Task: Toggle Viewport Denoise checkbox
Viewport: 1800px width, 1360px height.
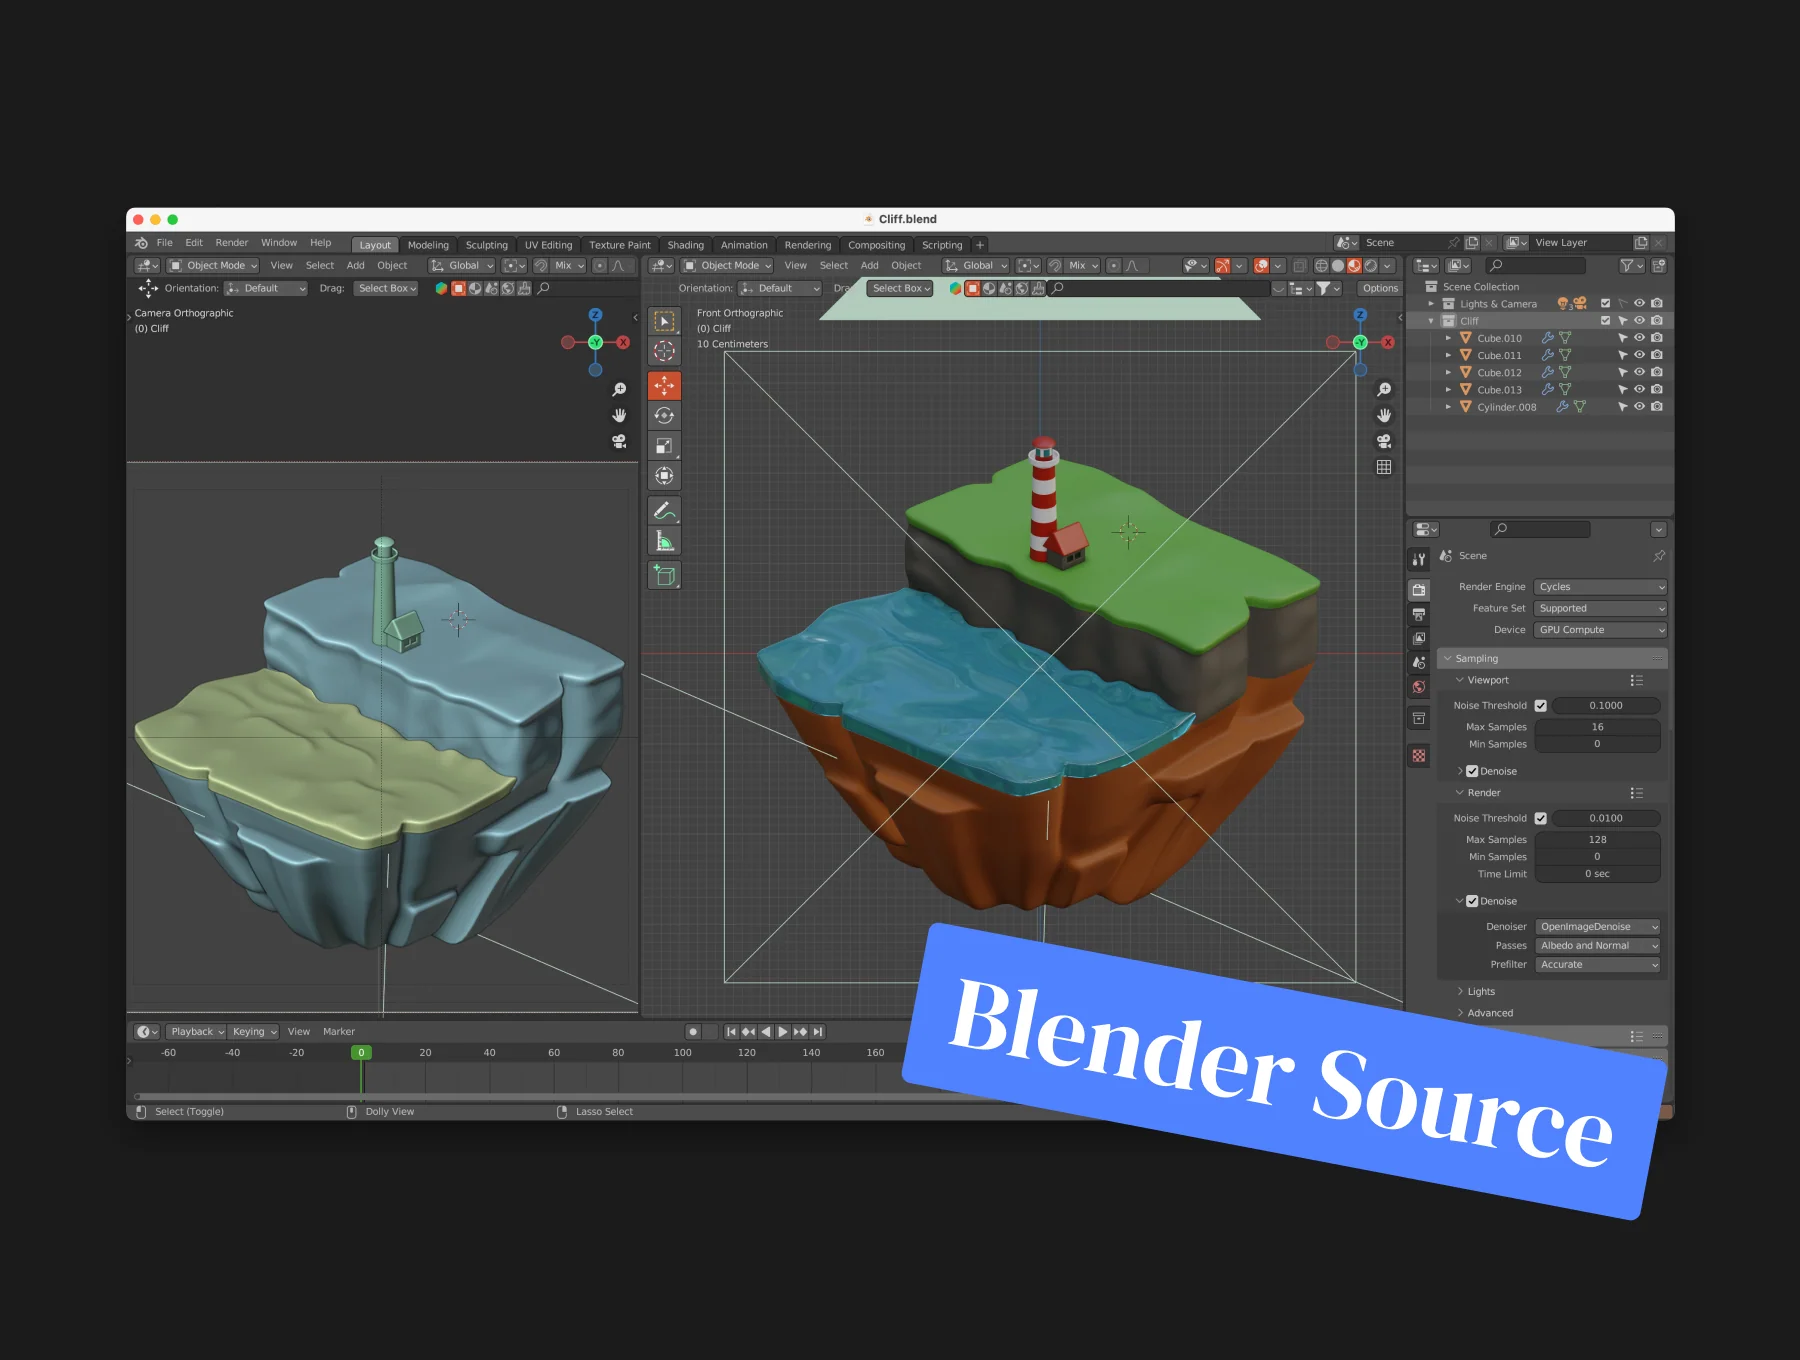Action: point(1472,772)
